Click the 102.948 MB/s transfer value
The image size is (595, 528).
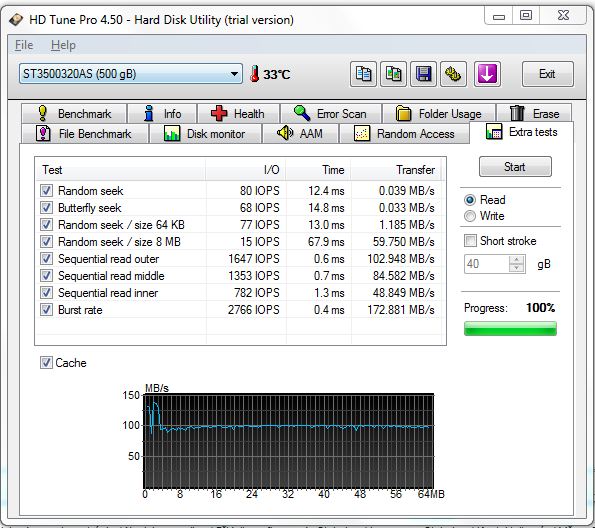401,259
